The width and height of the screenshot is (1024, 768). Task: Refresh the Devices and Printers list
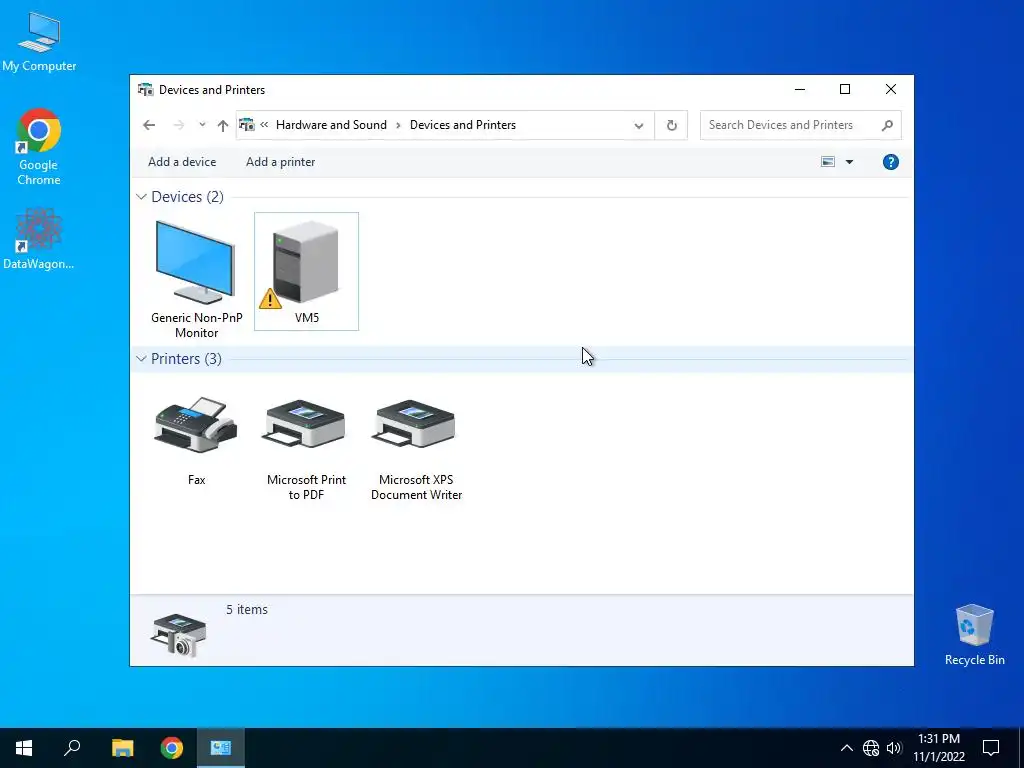671,125
